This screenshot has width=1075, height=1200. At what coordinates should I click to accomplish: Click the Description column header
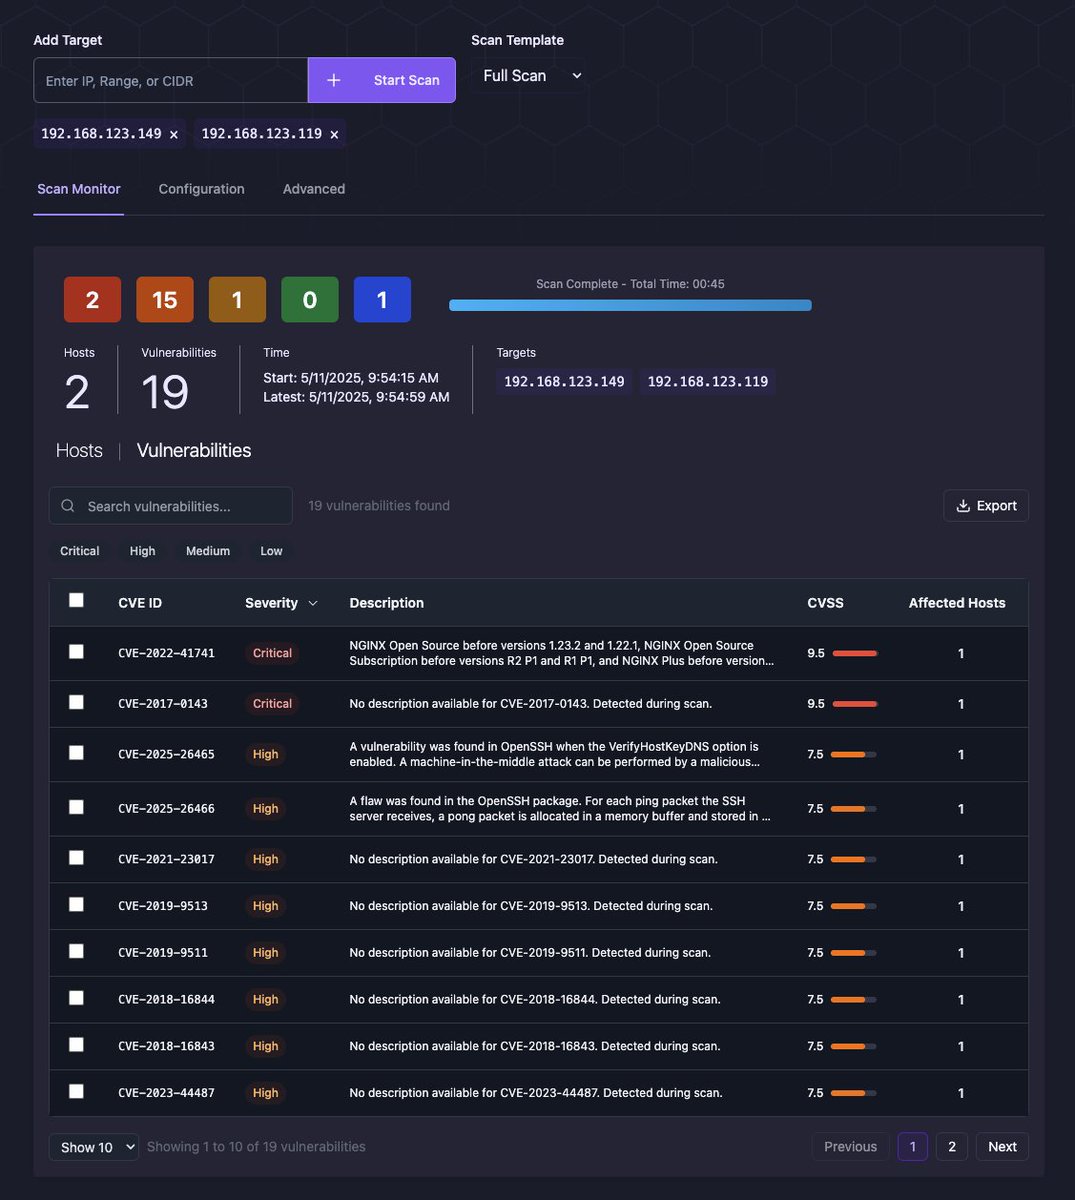pyautogui.click(x=387, y=603)
